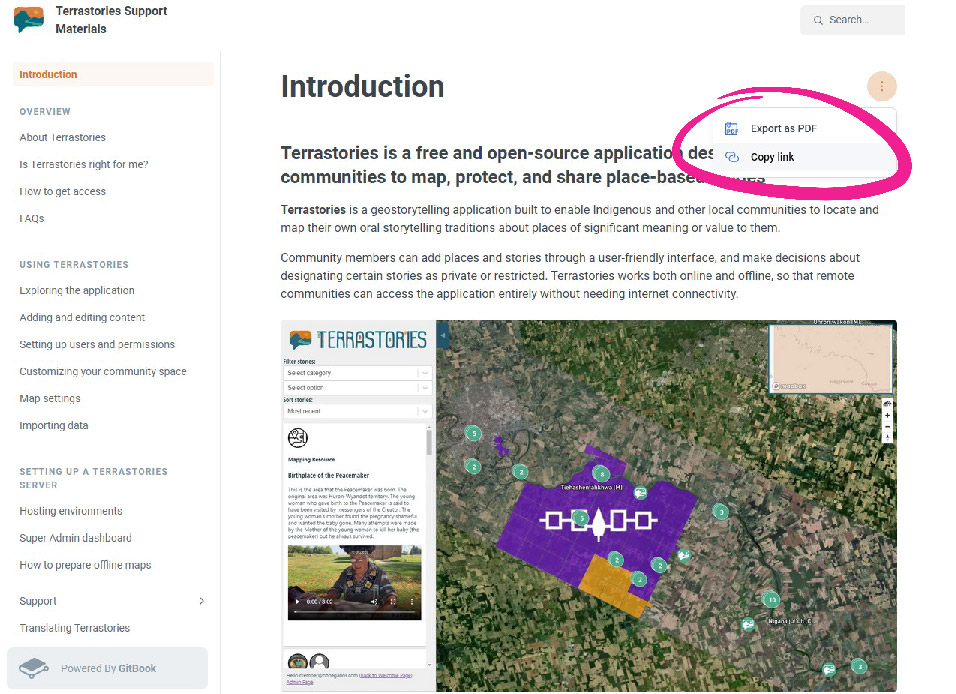Click the Terrastories logo icon in header
The width and height of the screenshot is (956, 694).
29,20
